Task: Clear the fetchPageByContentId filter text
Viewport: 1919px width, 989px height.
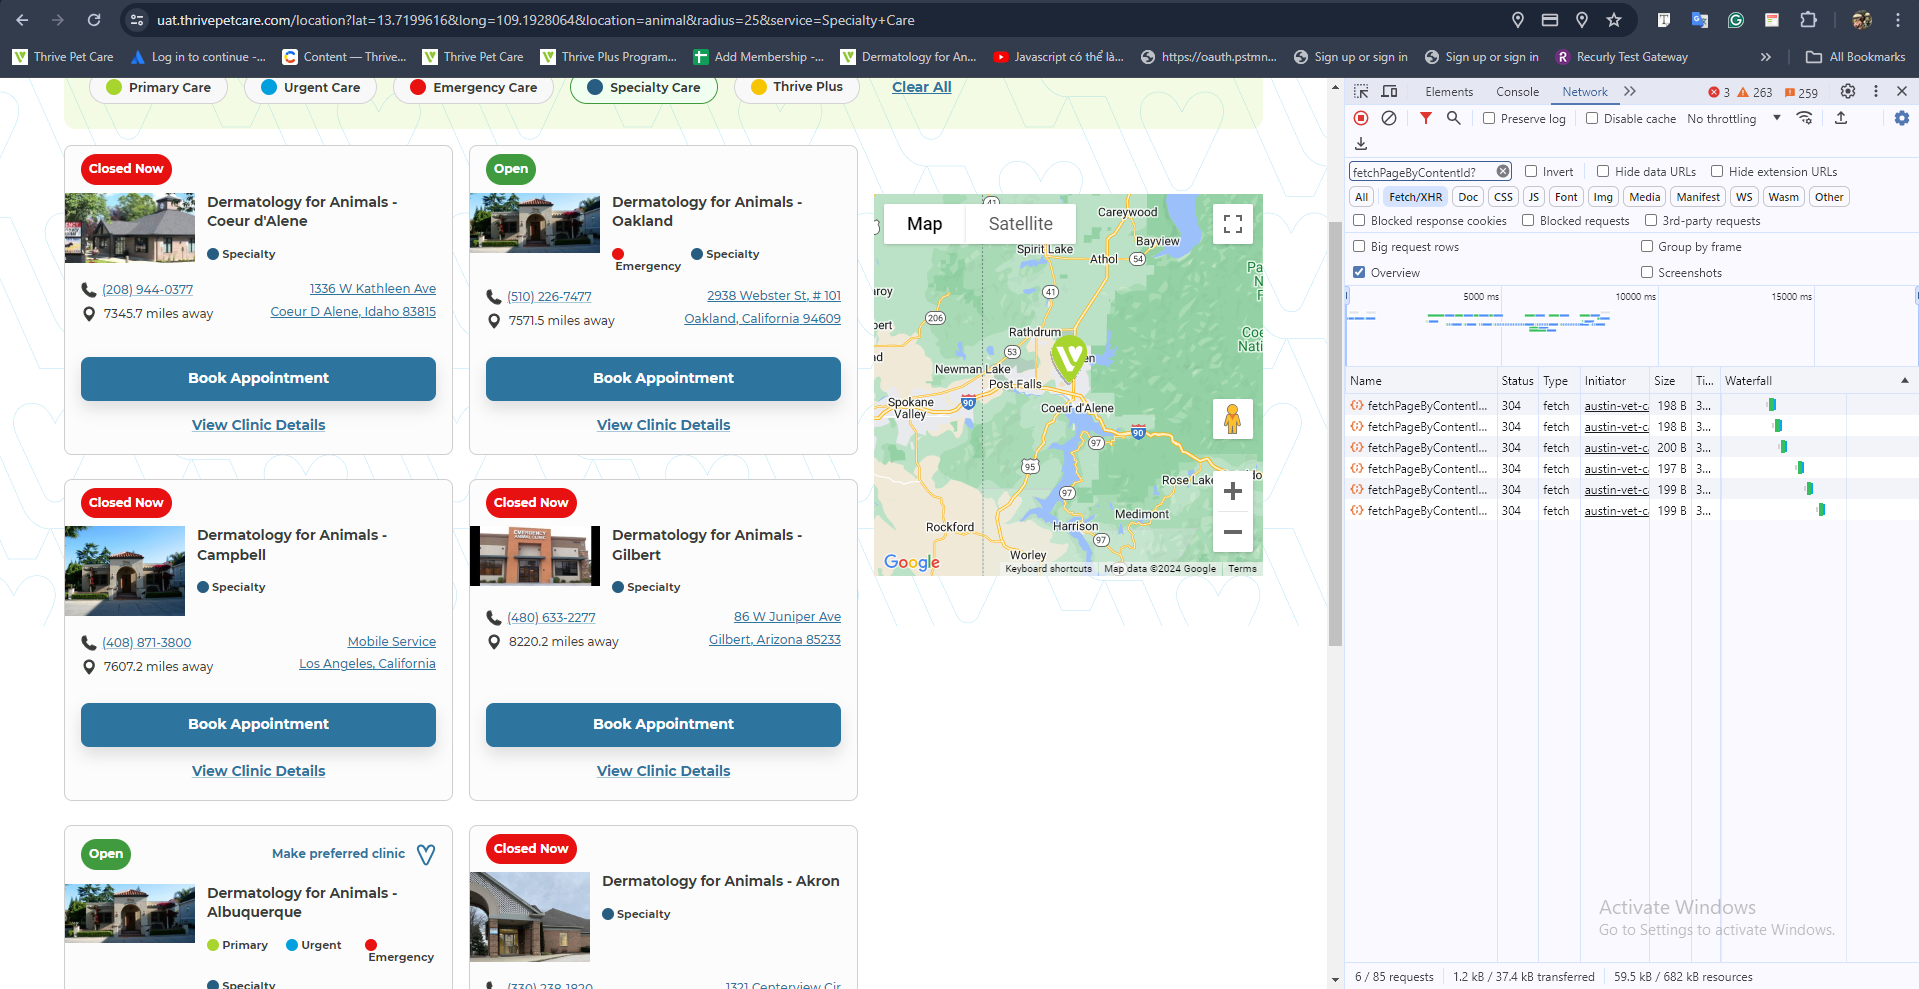Action: 1503,172
